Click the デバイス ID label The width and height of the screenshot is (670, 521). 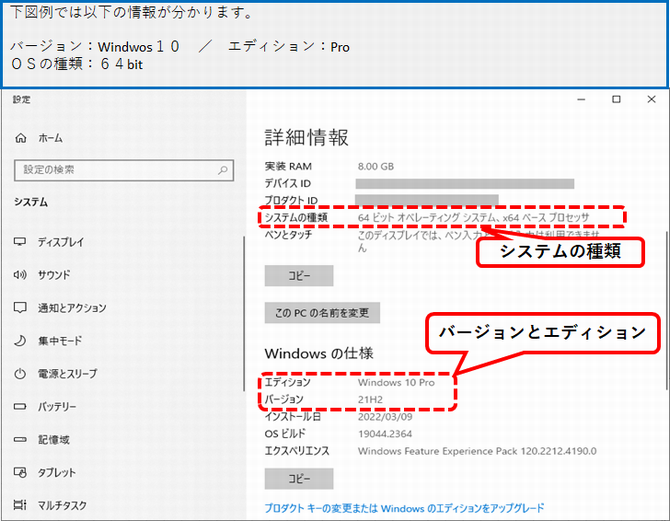(288, 183)
